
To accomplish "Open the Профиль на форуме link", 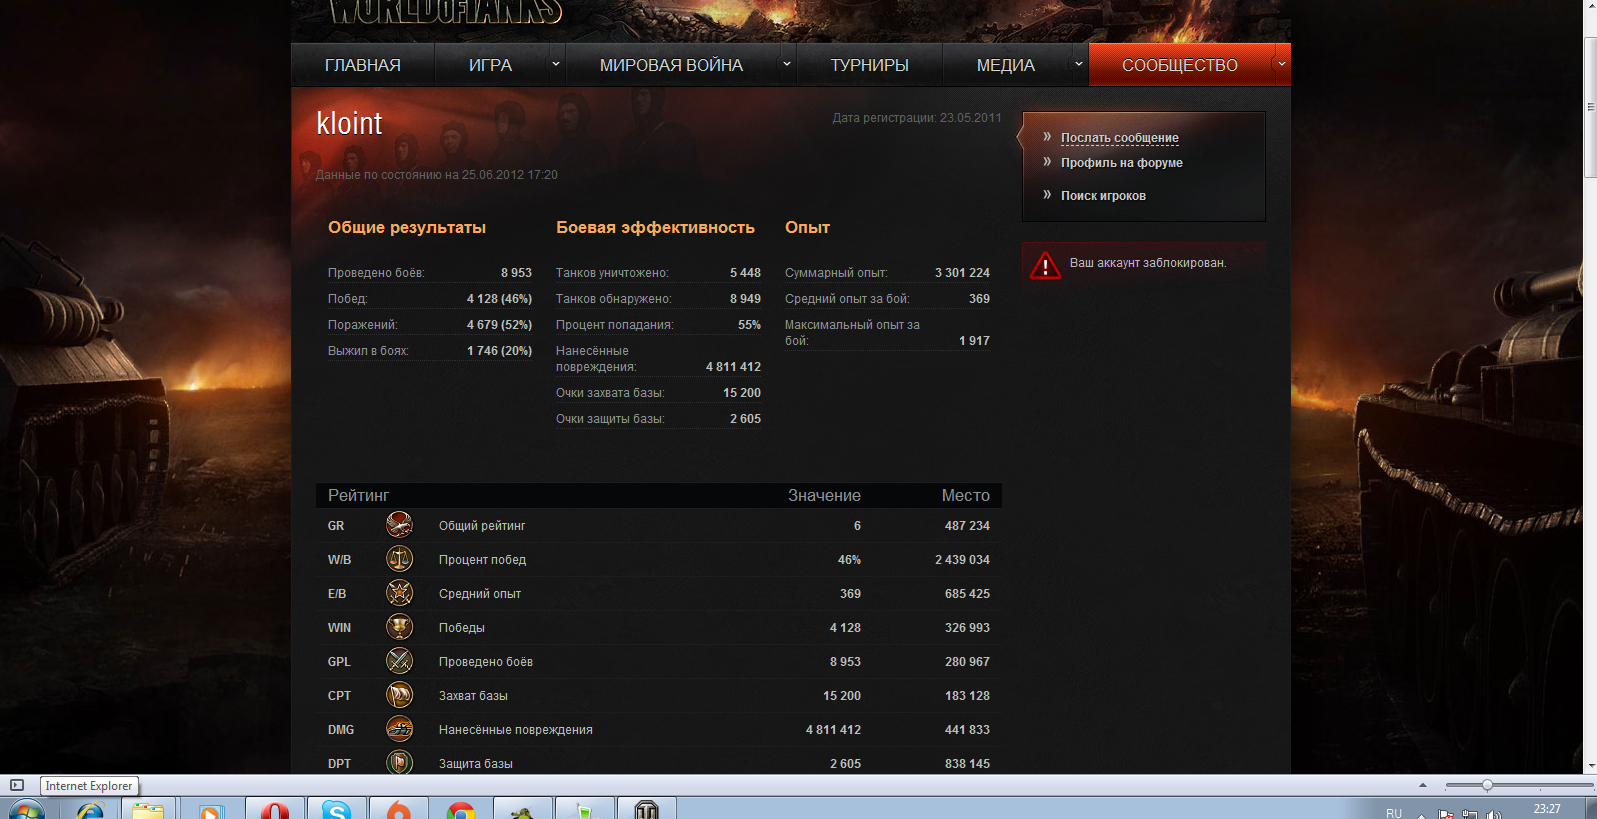I will pyautogui.click(x=1121, y=163).
